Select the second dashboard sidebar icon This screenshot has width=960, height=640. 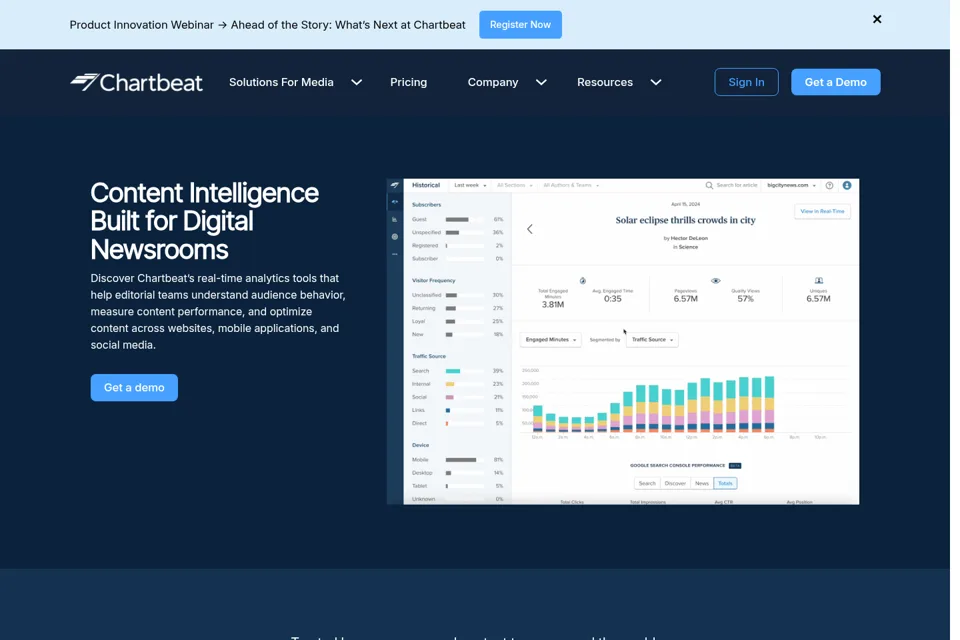[395, 201]
